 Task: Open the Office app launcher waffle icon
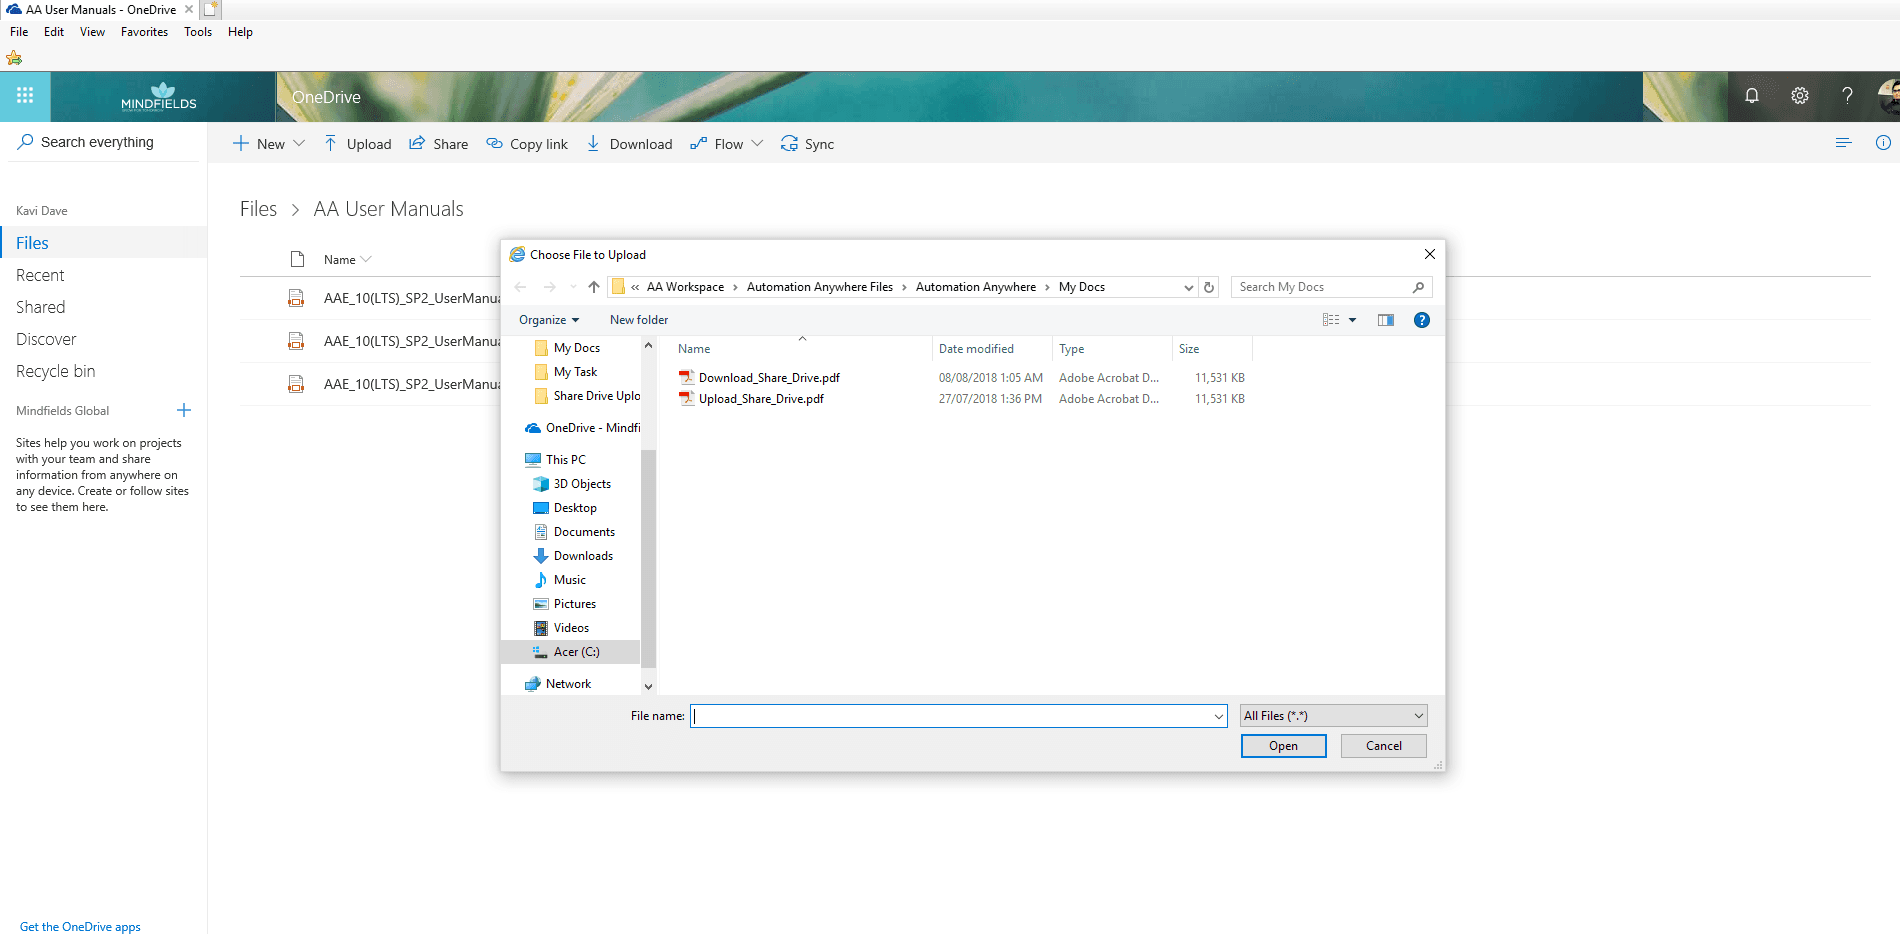pos(25,96)
